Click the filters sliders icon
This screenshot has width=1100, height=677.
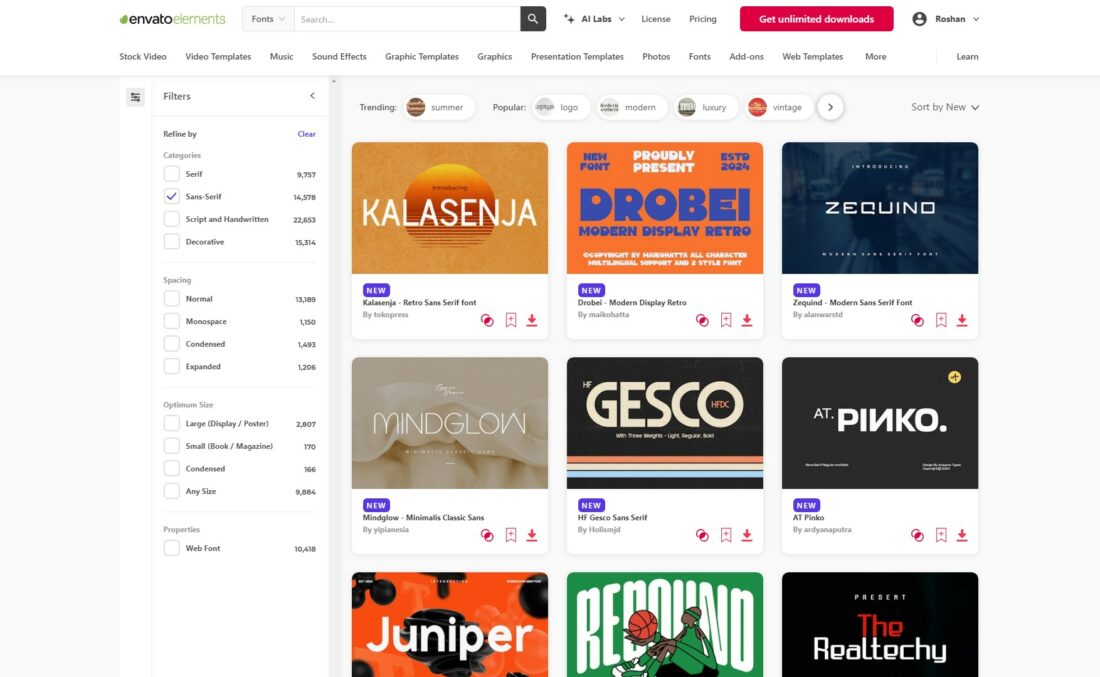tap(135, 96)
